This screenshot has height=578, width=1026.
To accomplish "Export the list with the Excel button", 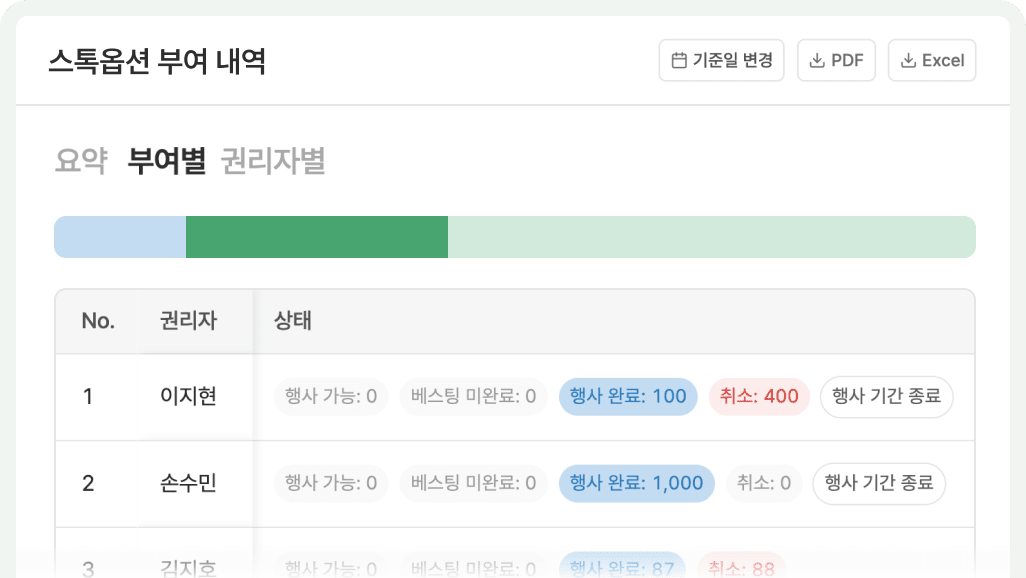I will coord(932,60).
